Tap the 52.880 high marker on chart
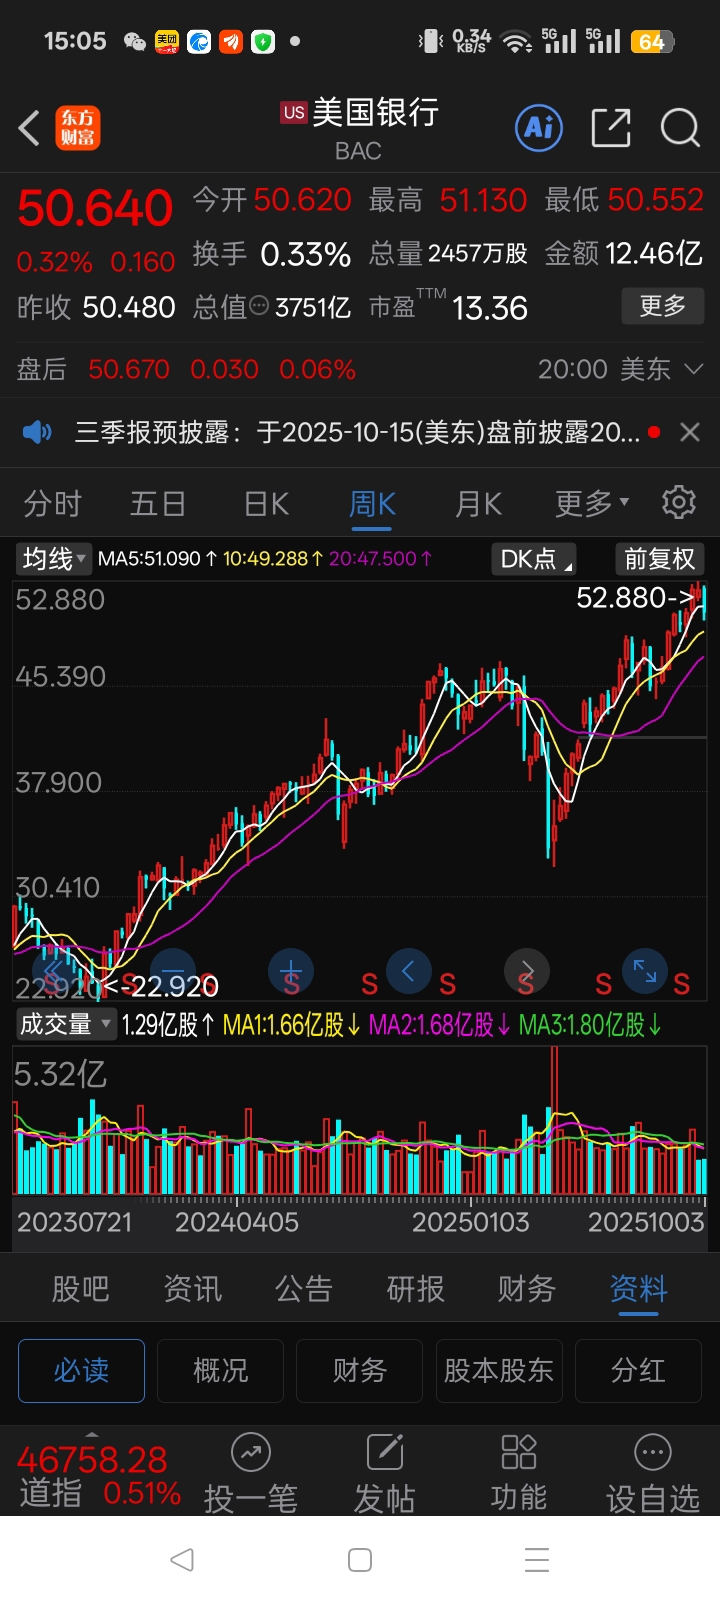This screenshot has height=1604, width=720. coord(634,598)
